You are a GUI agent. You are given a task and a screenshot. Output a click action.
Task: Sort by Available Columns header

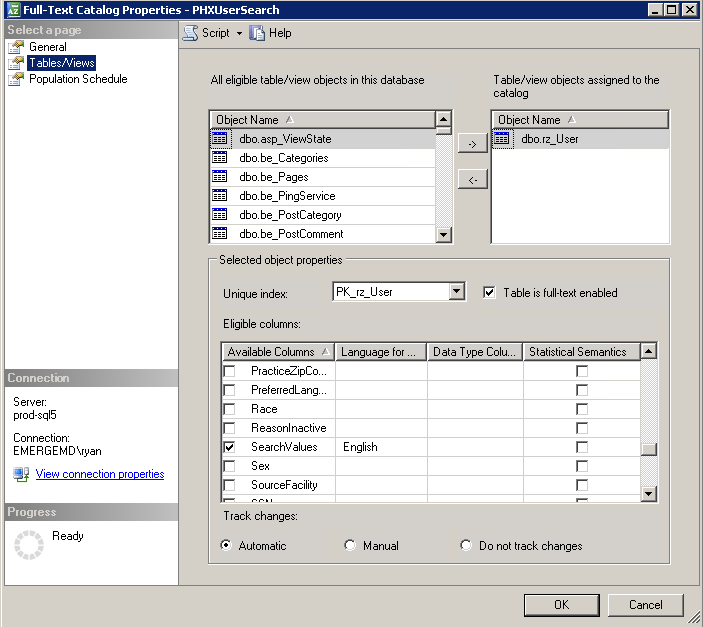278,352
